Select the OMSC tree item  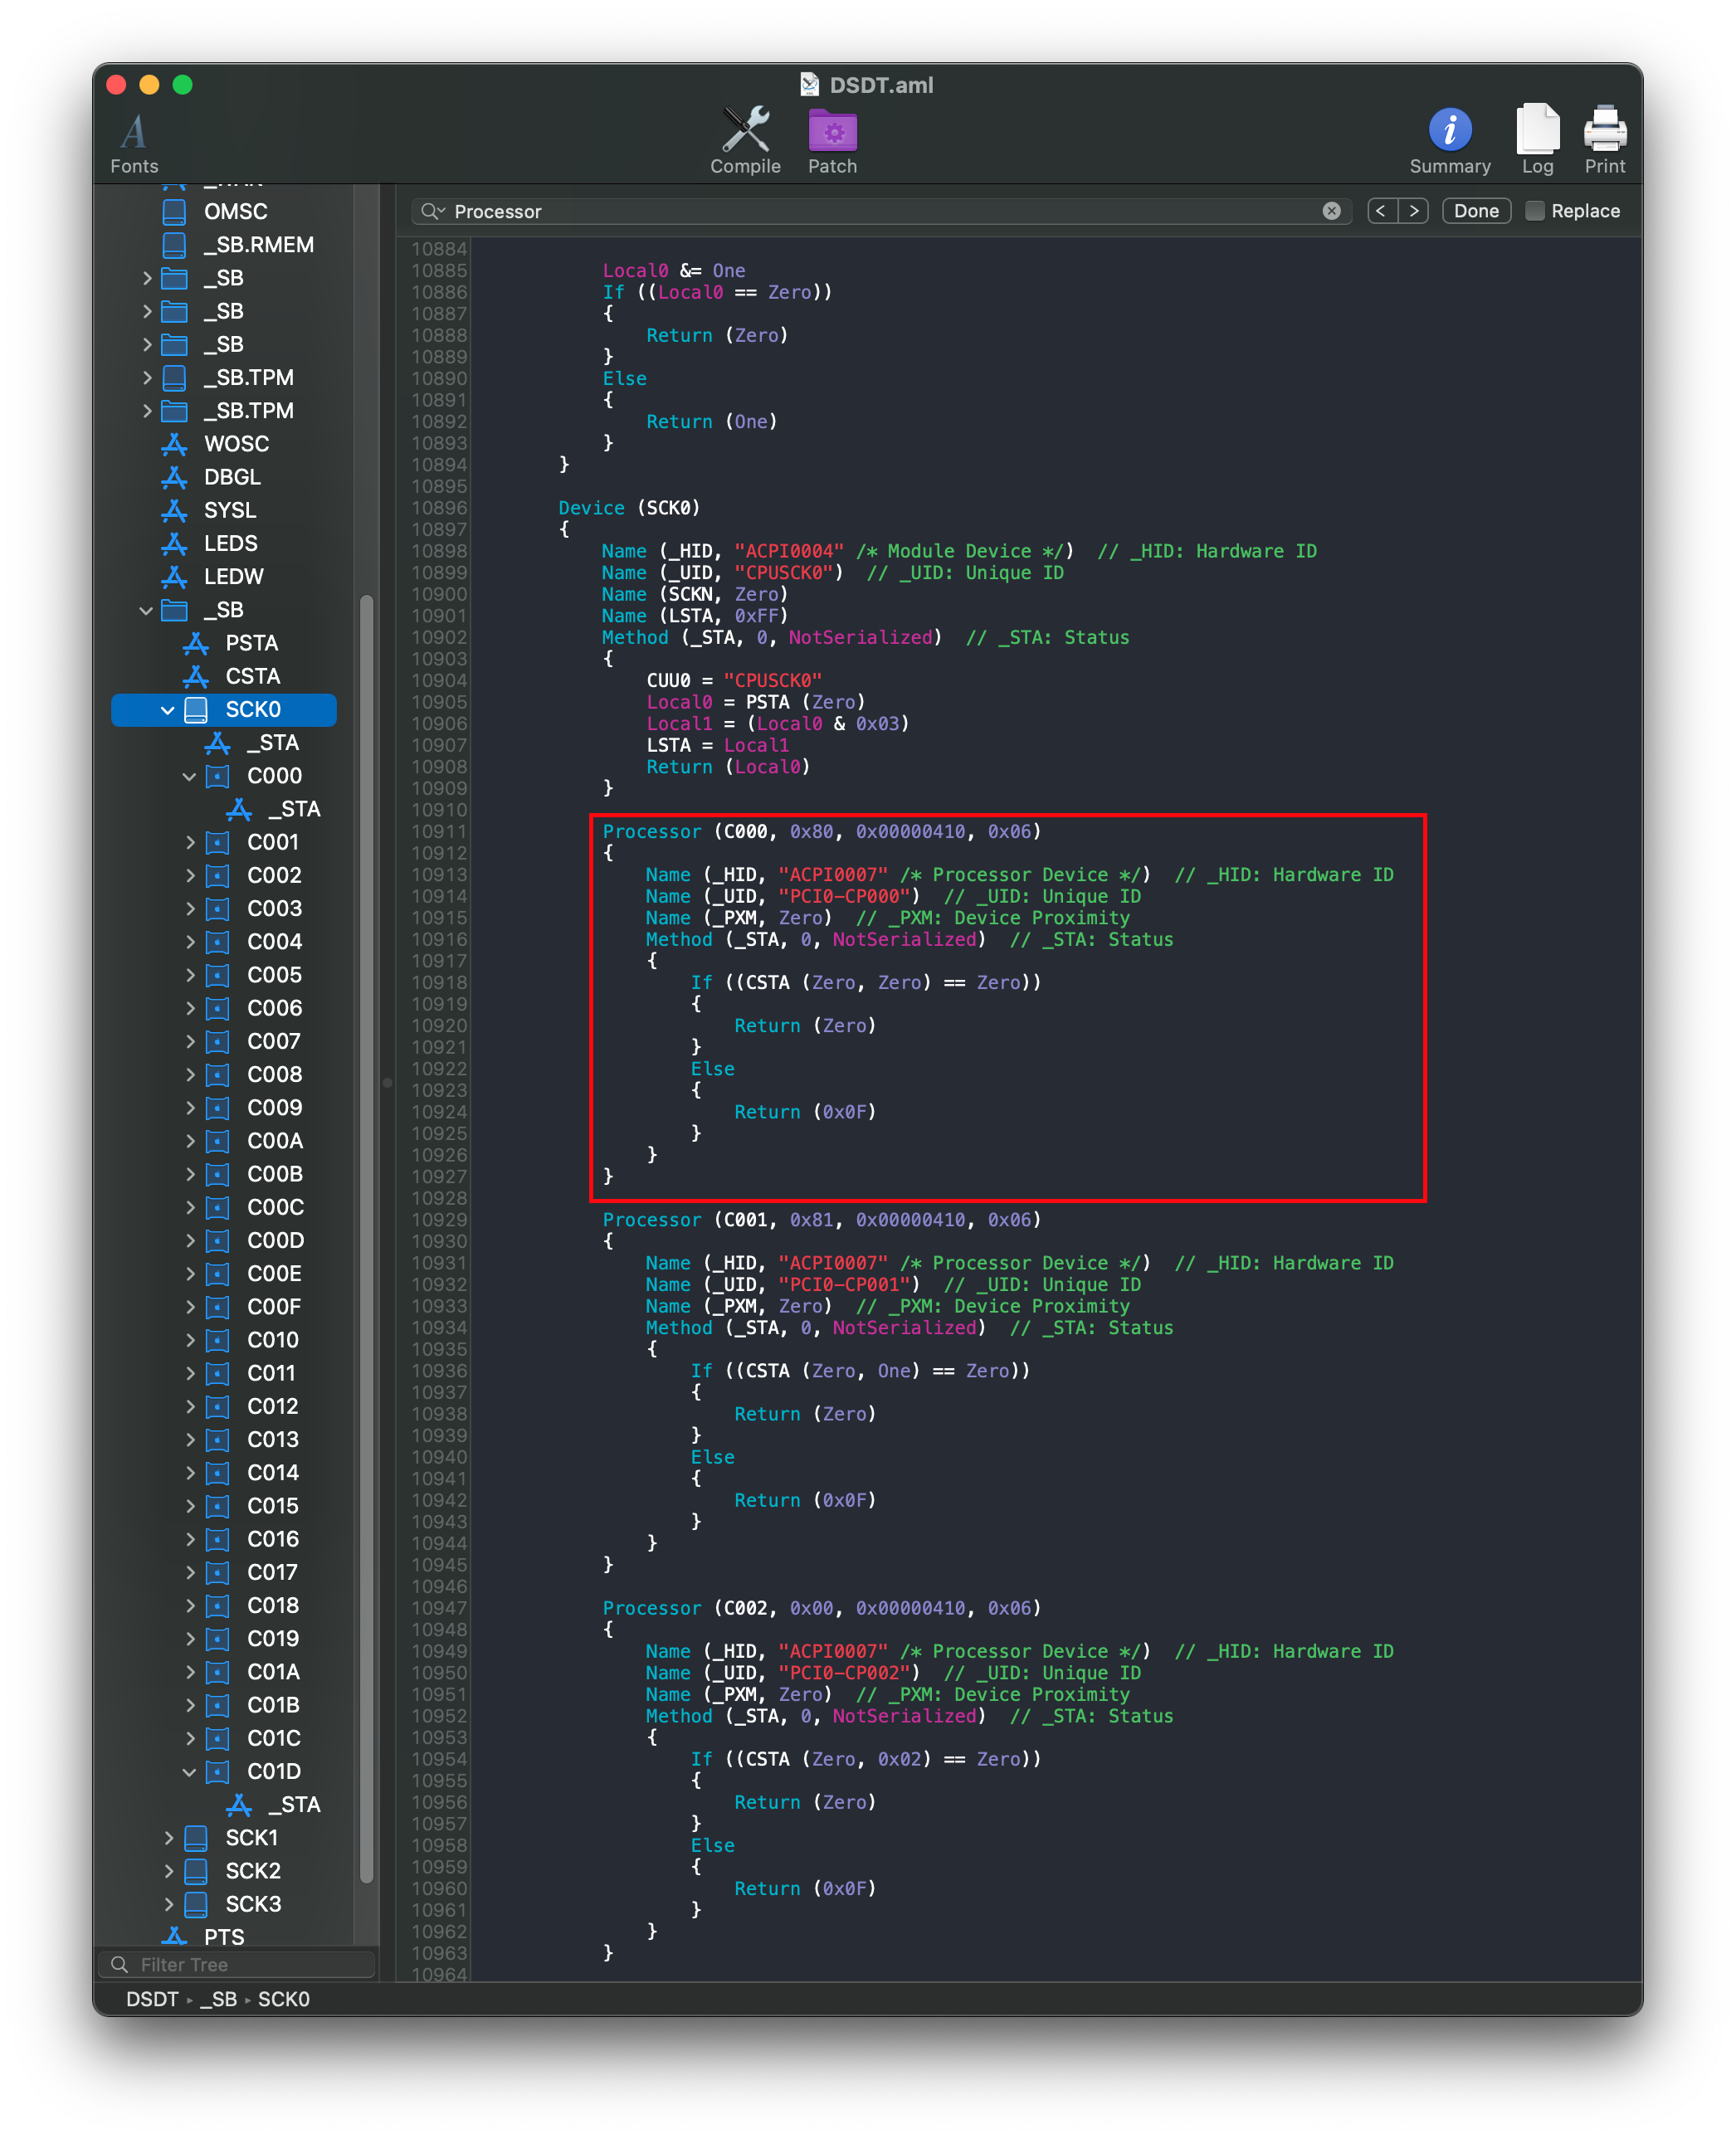point(235,212)
